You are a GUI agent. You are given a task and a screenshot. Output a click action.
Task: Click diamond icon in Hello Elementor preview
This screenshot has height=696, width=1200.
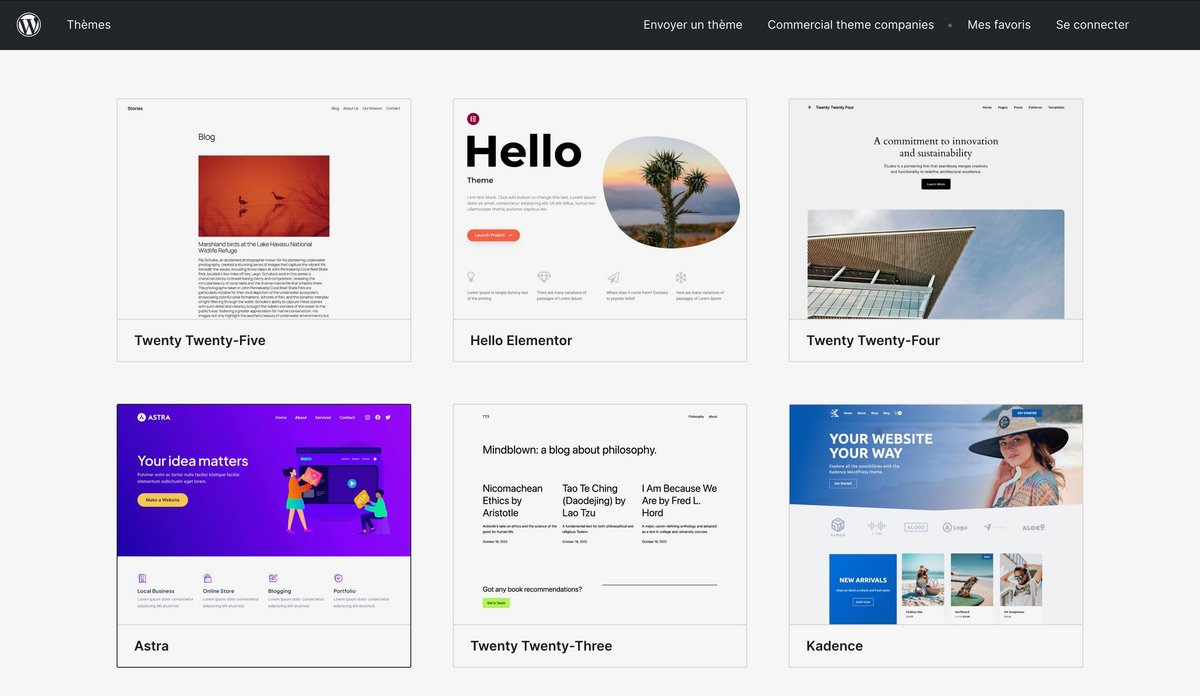pyautogui.click(x=544, y=277)
